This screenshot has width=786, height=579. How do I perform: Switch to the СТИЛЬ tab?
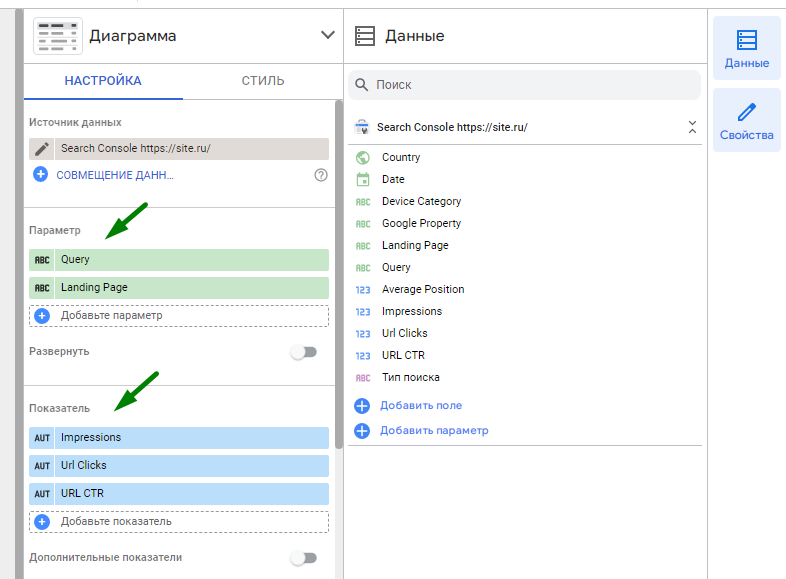point(263,81)
